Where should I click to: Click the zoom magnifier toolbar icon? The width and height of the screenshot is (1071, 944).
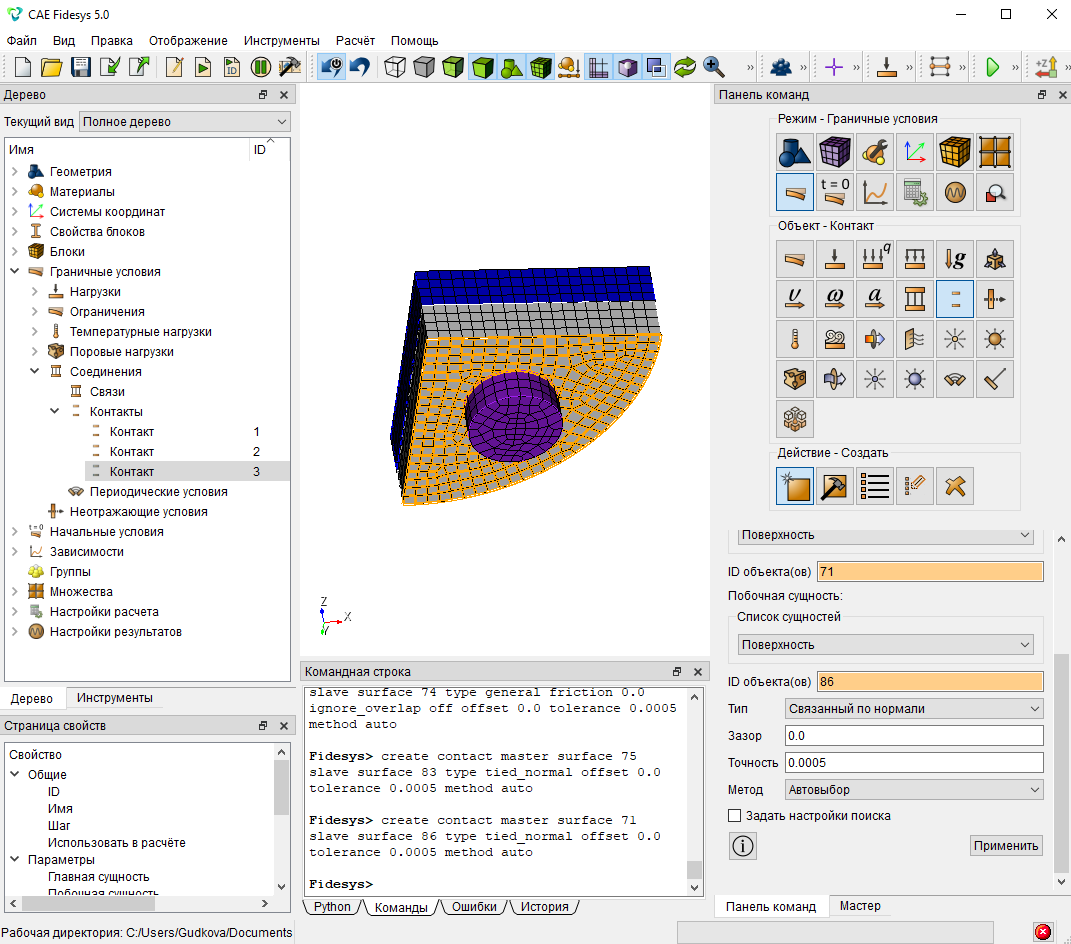point(714,67)
